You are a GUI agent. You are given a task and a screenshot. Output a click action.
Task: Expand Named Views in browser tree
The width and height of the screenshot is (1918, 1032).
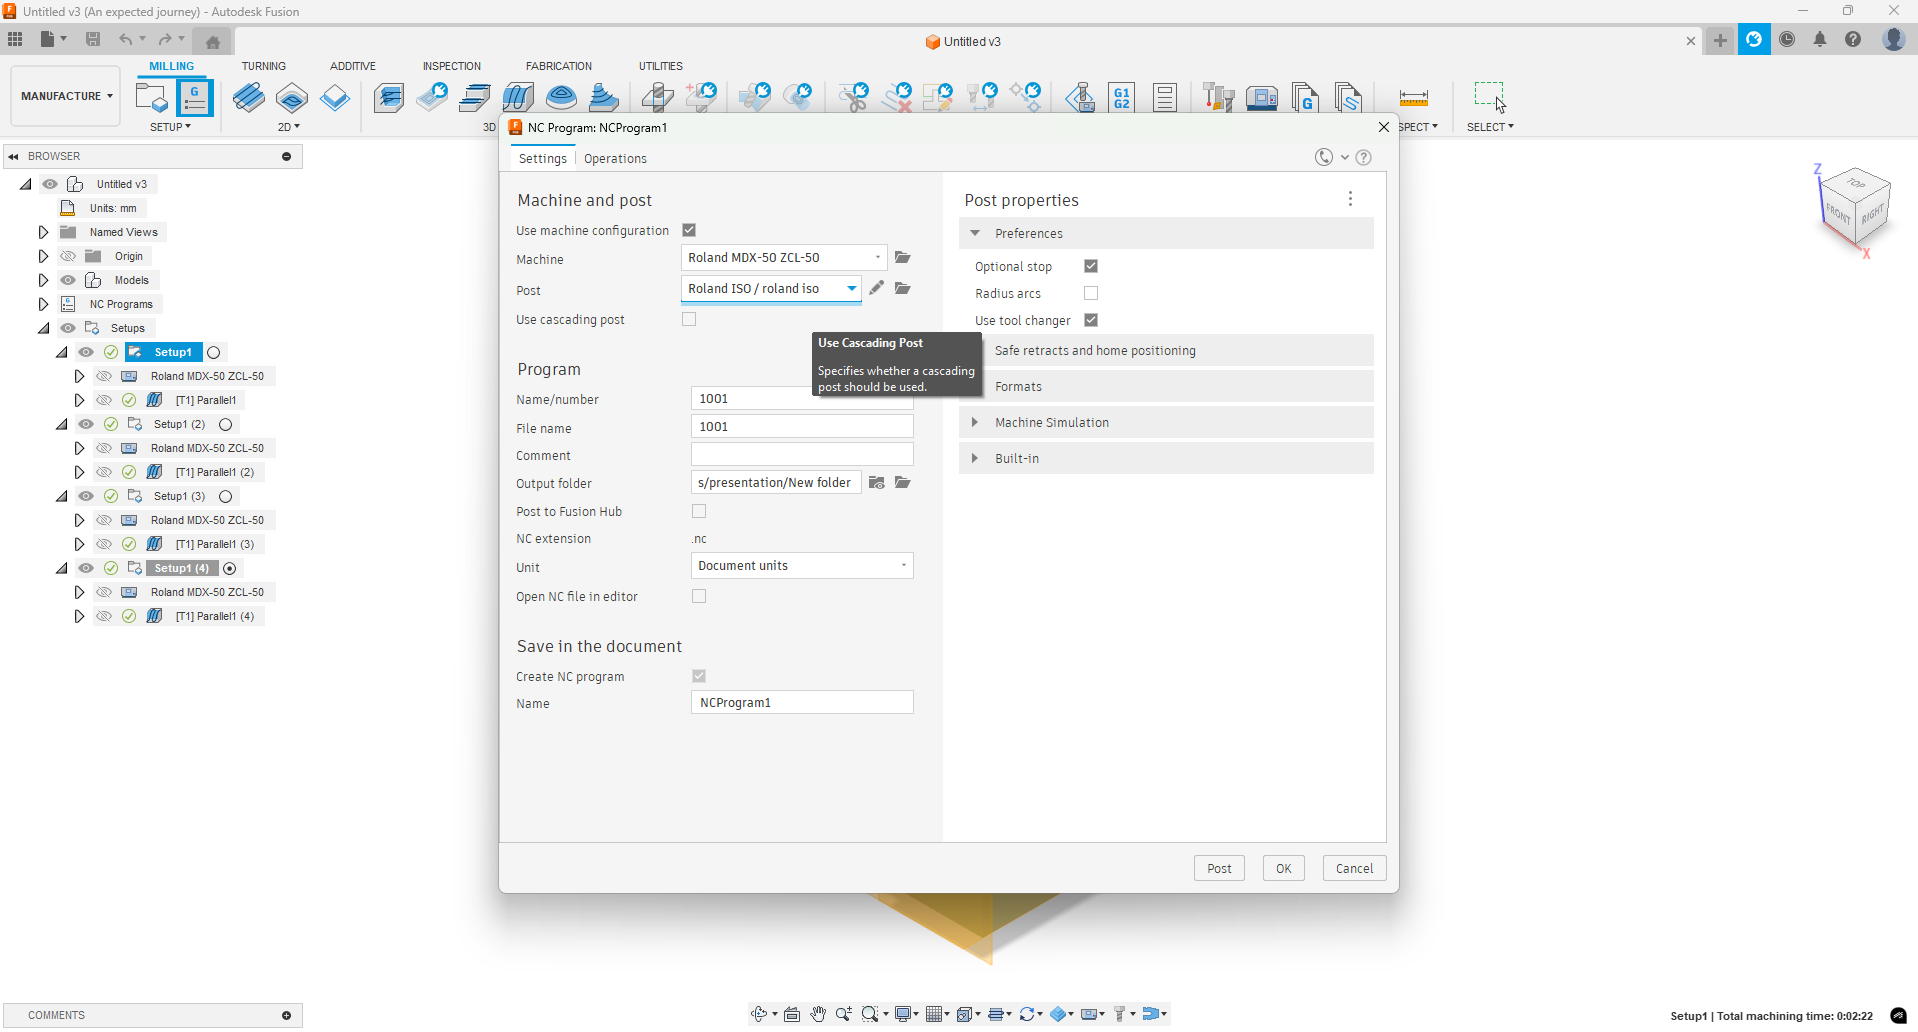pos(43,232)
